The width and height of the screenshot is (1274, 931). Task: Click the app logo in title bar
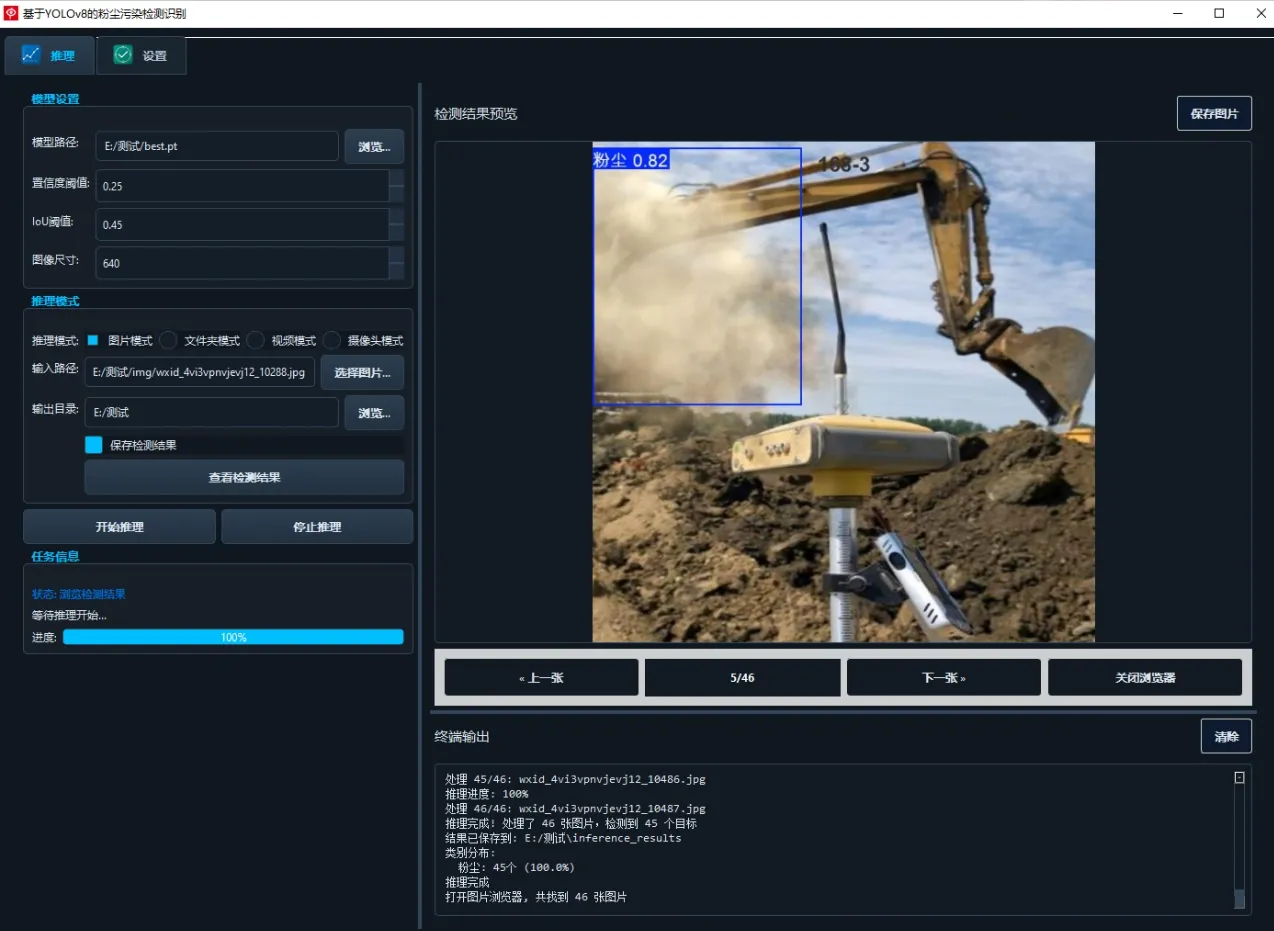(12, 14)
